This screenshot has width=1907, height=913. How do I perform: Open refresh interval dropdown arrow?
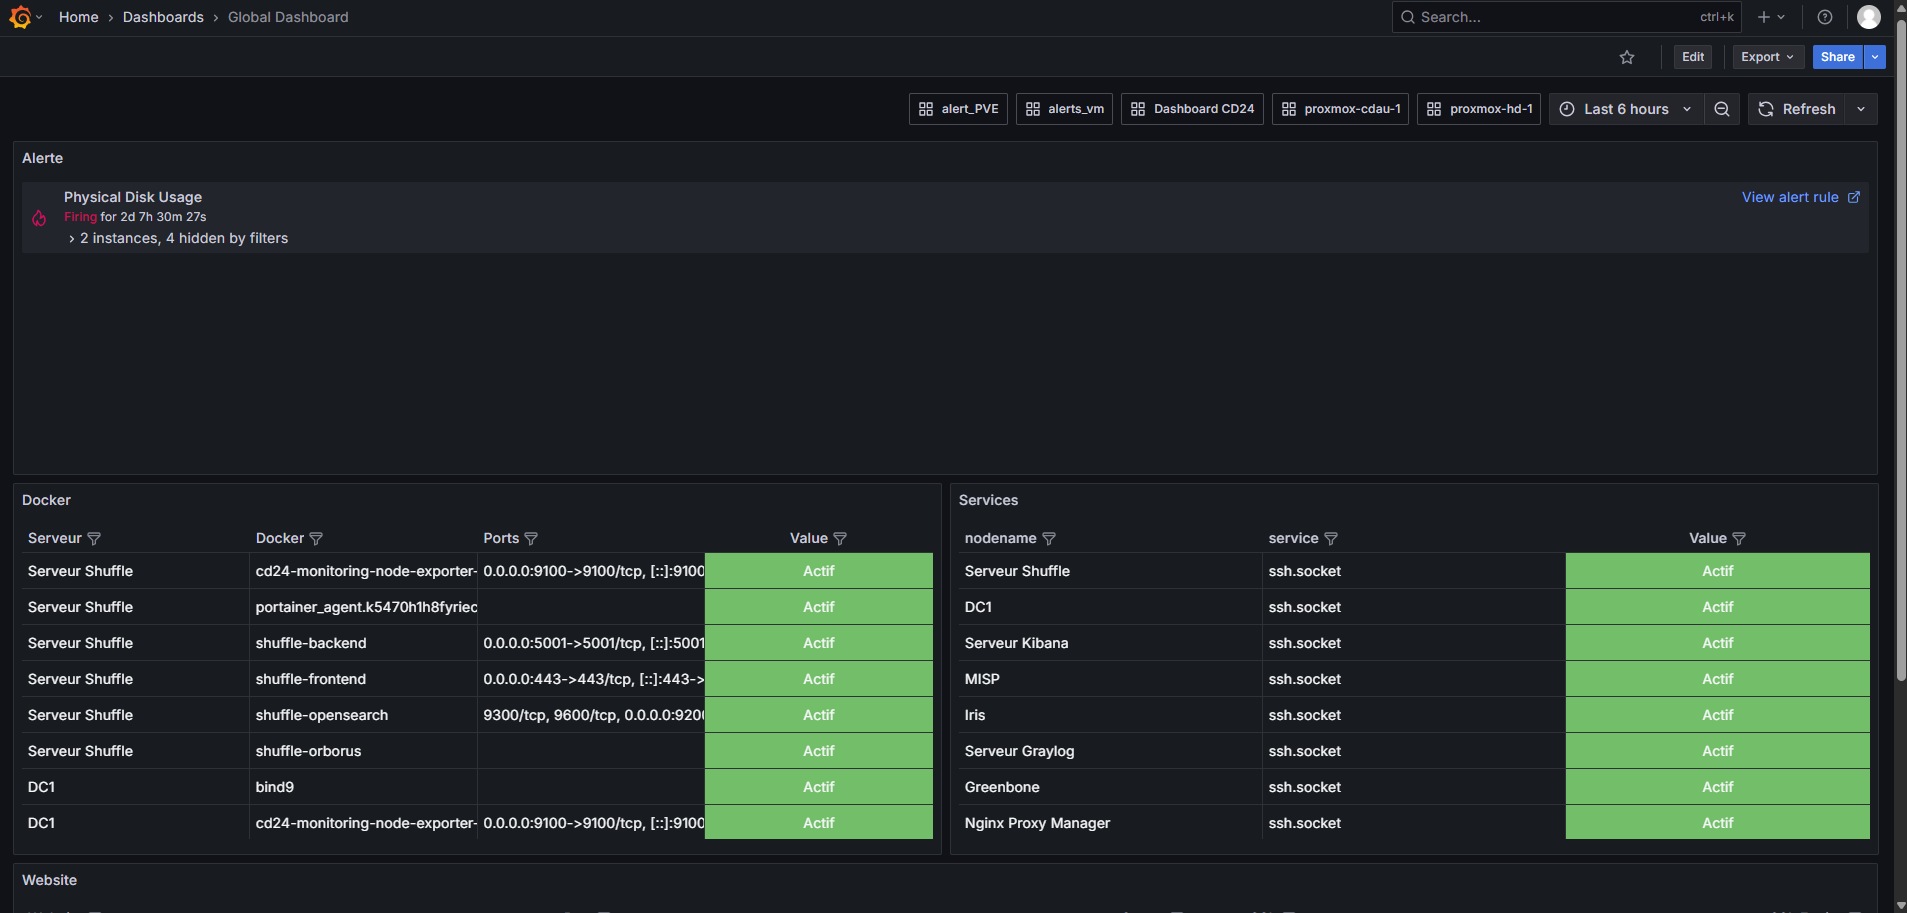coord(1861,109)
